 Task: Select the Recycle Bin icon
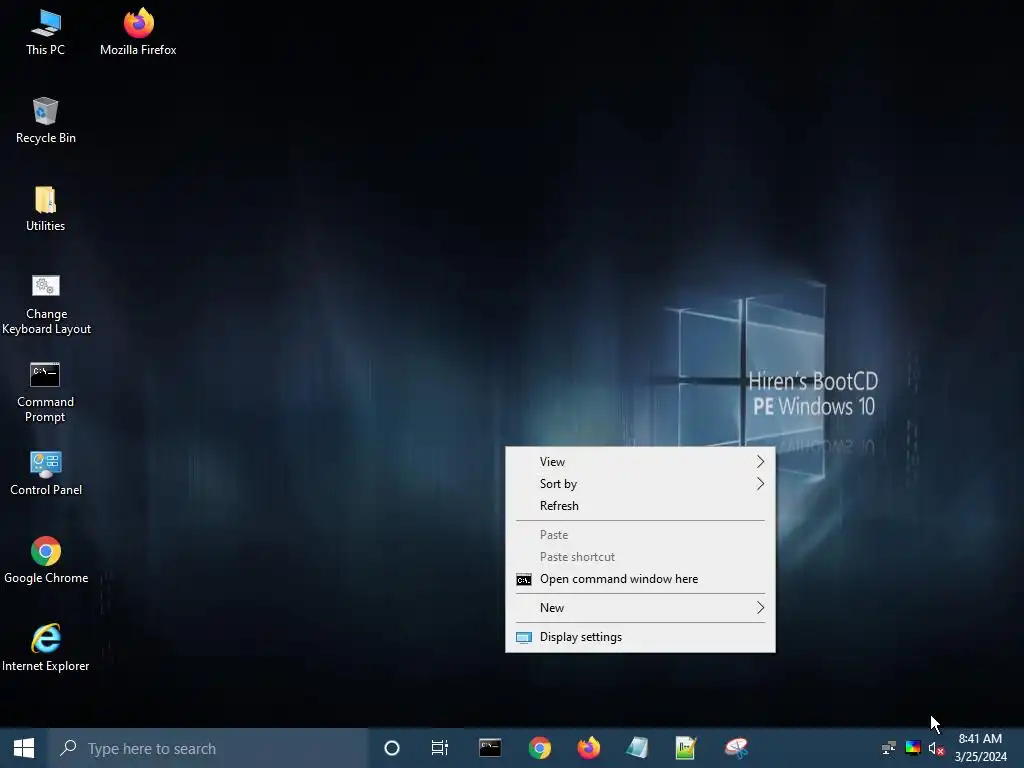(x=45, y=121)
